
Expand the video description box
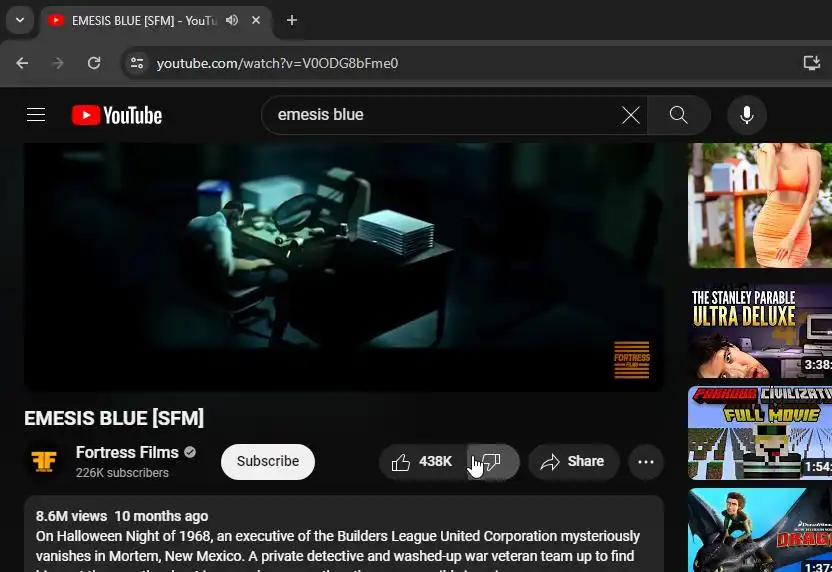(x=344, y=534)
